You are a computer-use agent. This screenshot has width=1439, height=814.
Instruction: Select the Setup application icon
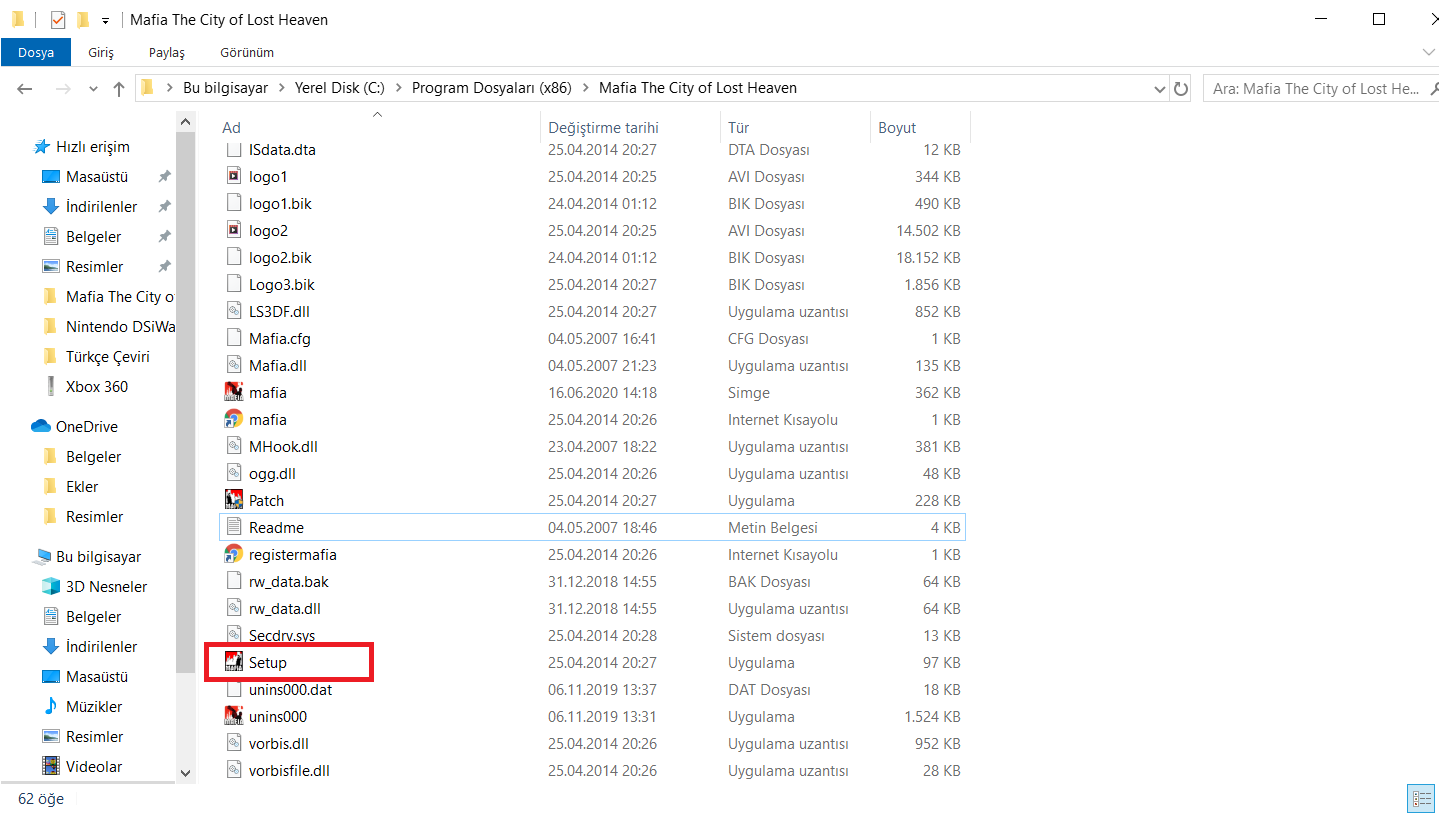coord(234,662)
